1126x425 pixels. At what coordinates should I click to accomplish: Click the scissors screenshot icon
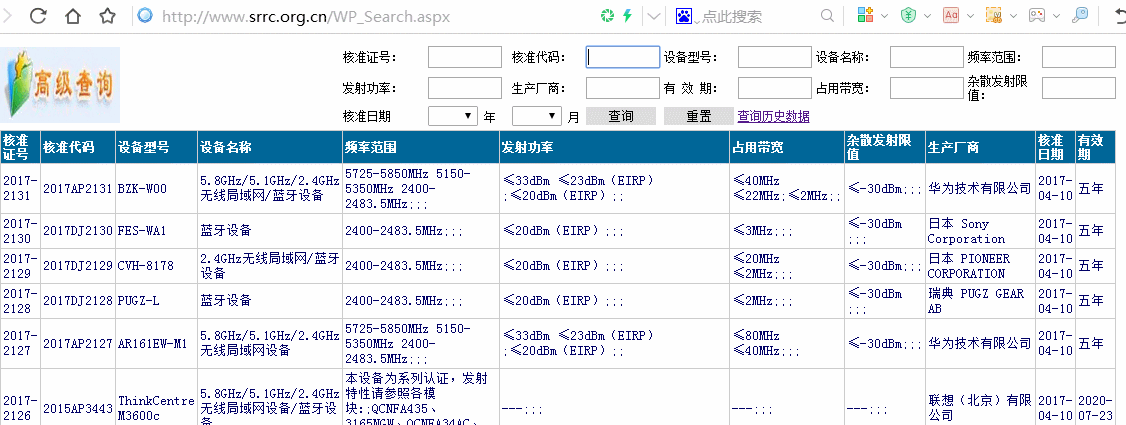click(x=994, y=14)
